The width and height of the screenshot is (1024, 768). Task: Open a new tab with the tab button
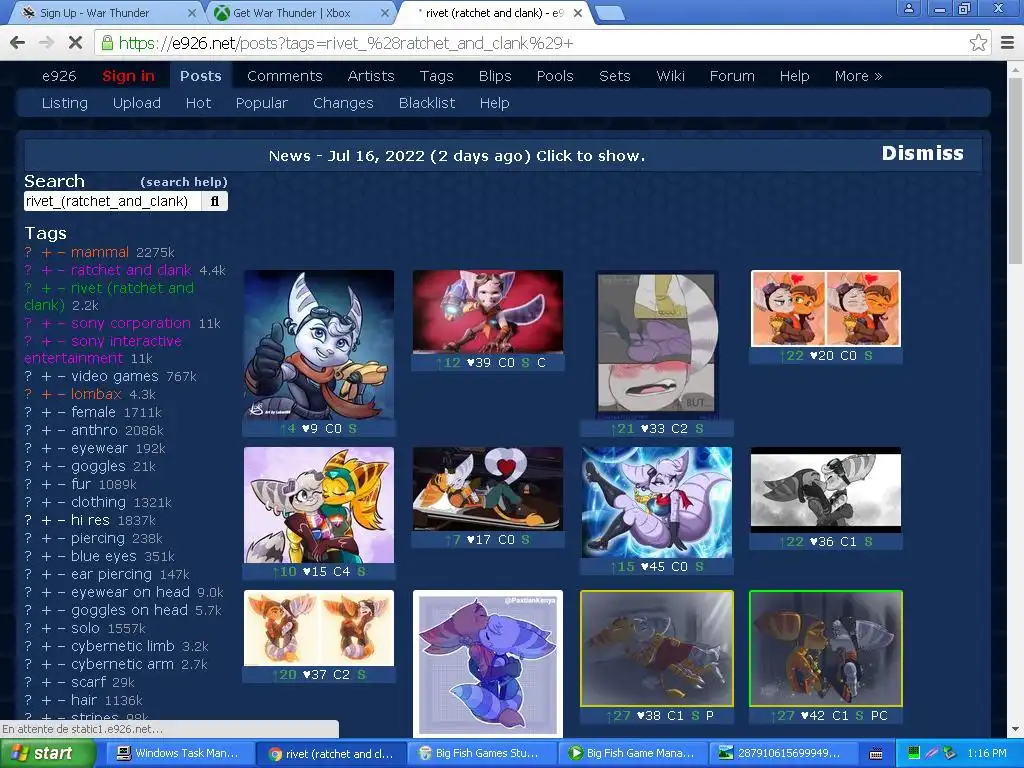point(610,13)
